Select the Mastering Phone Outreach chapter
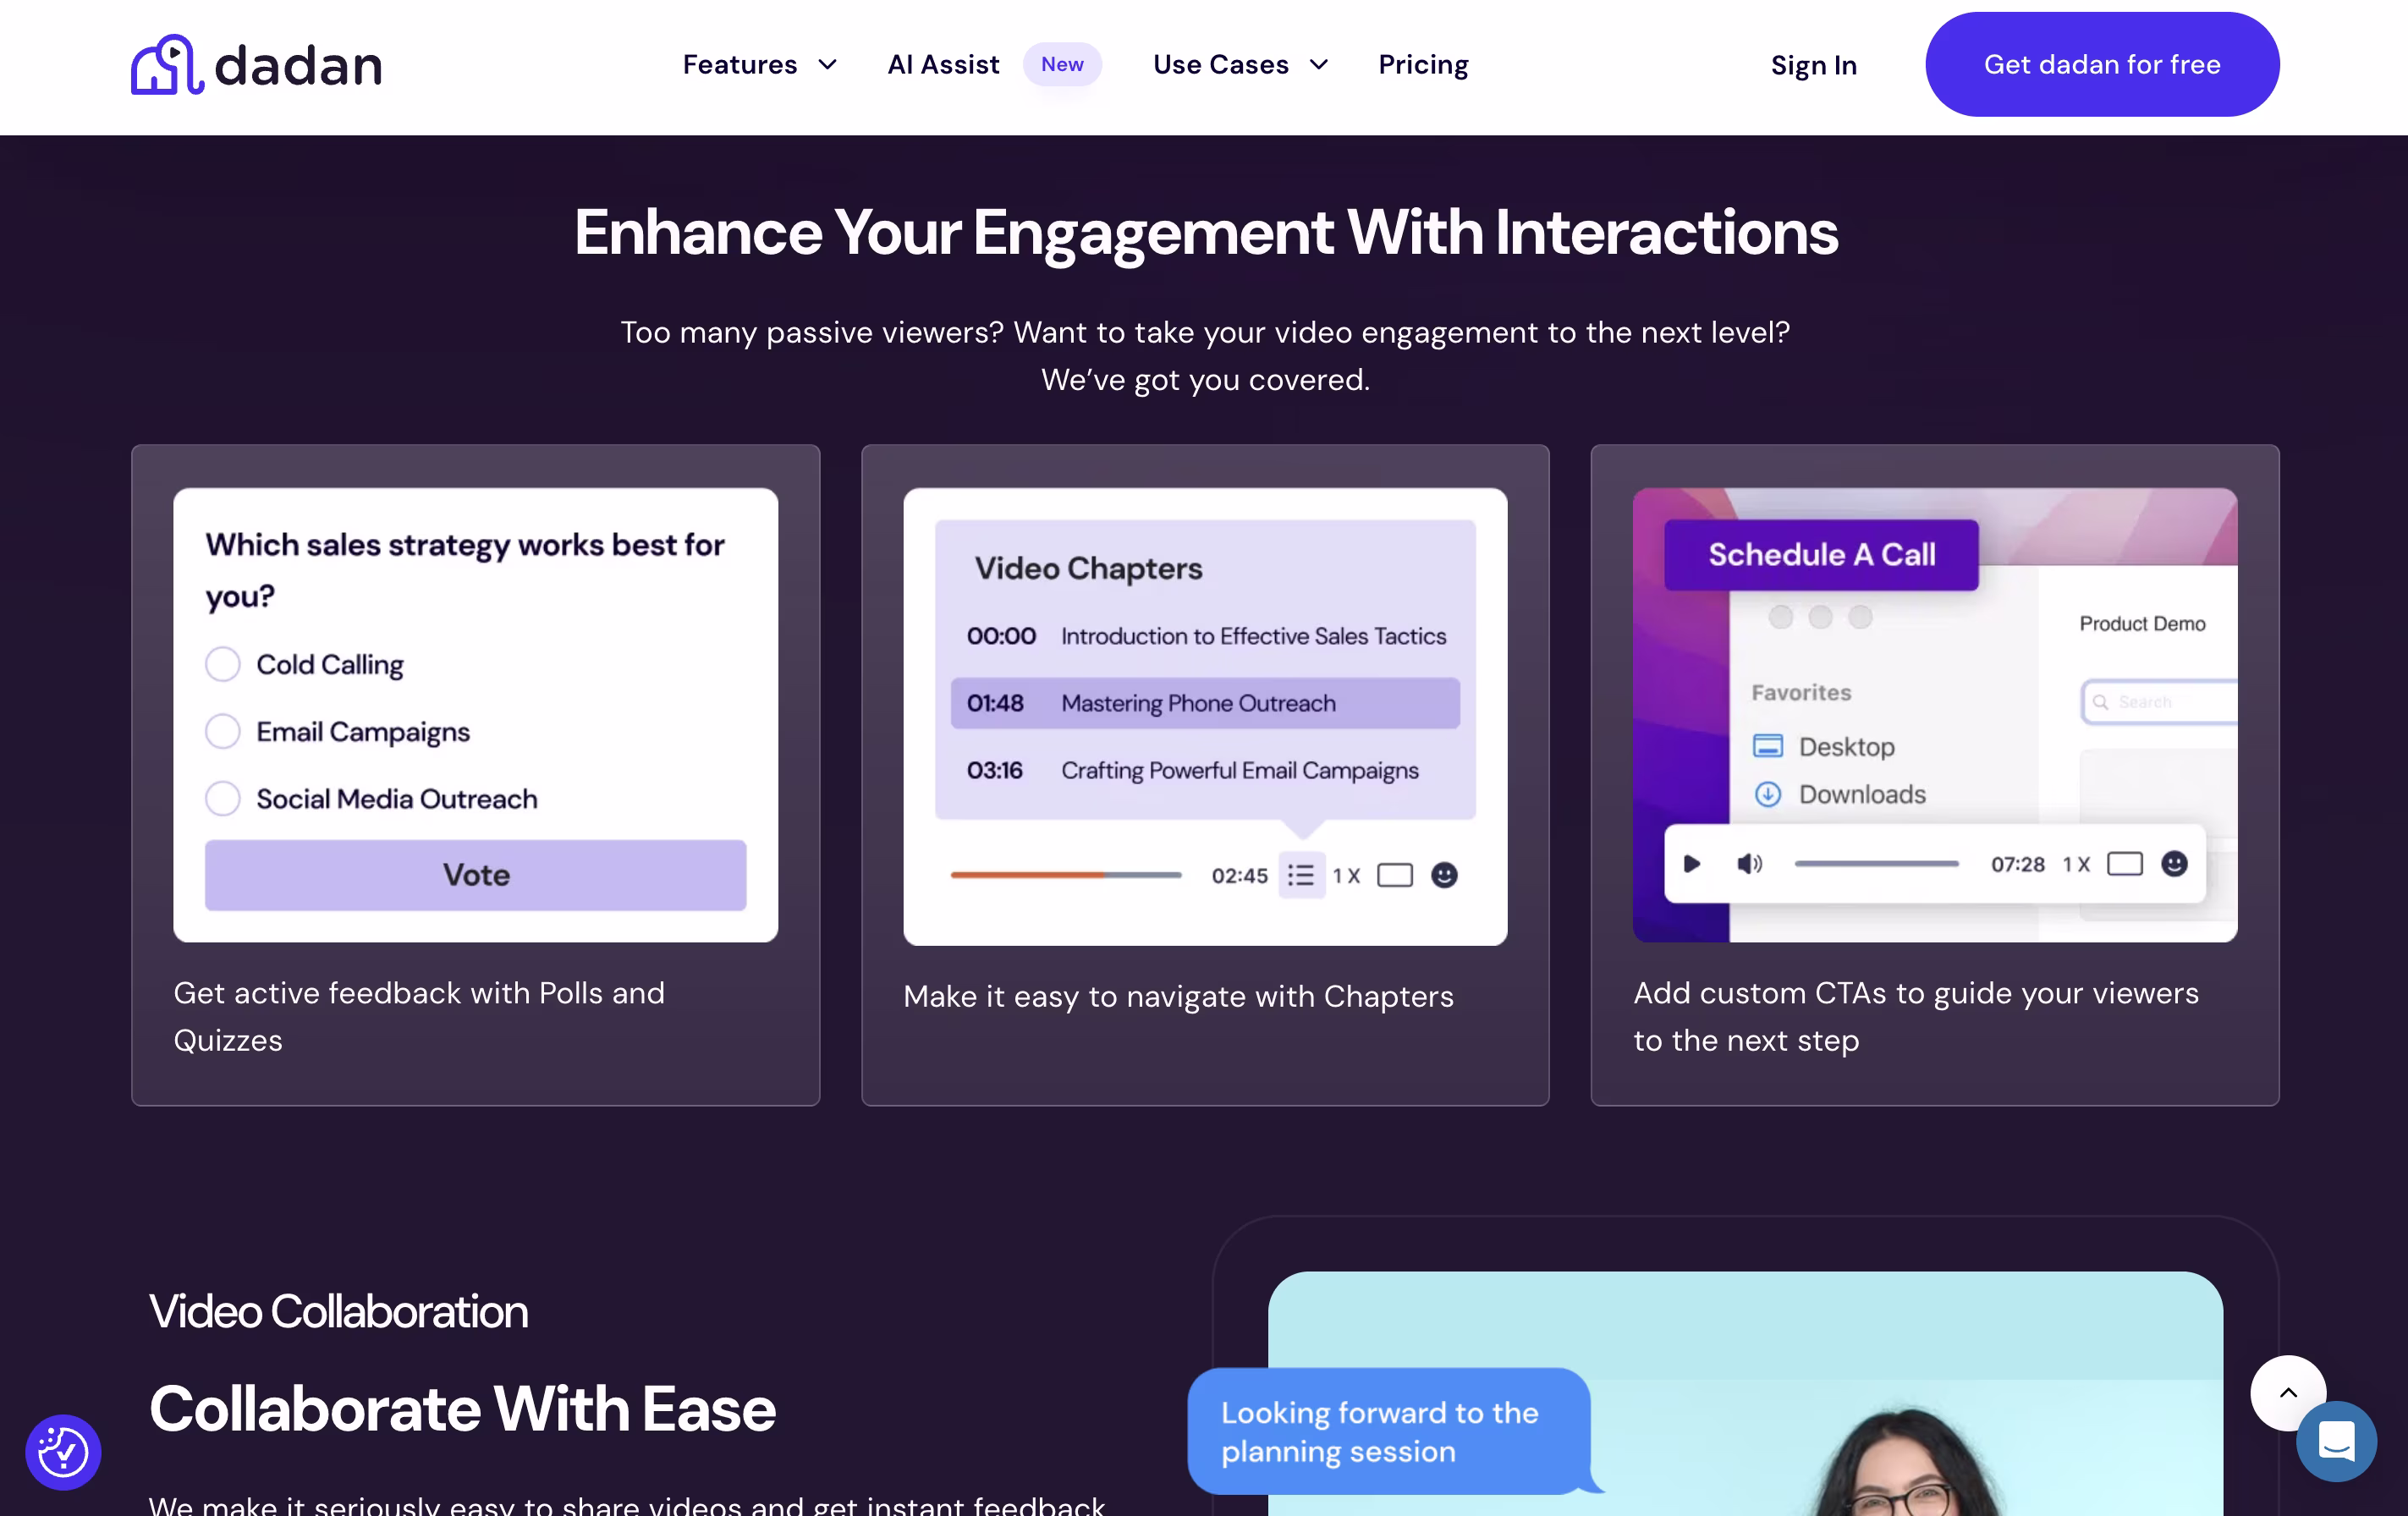The width and height of the screenshot is (2408, 1516). 1205,703
